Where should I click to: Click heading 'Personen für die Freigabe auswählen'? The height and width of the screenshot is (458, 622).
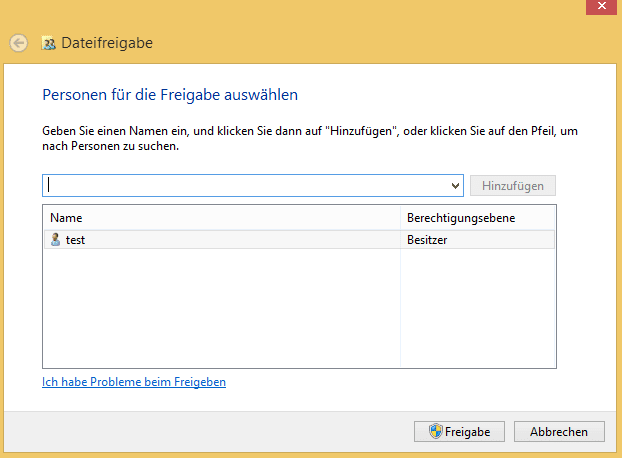pos(170,95)
